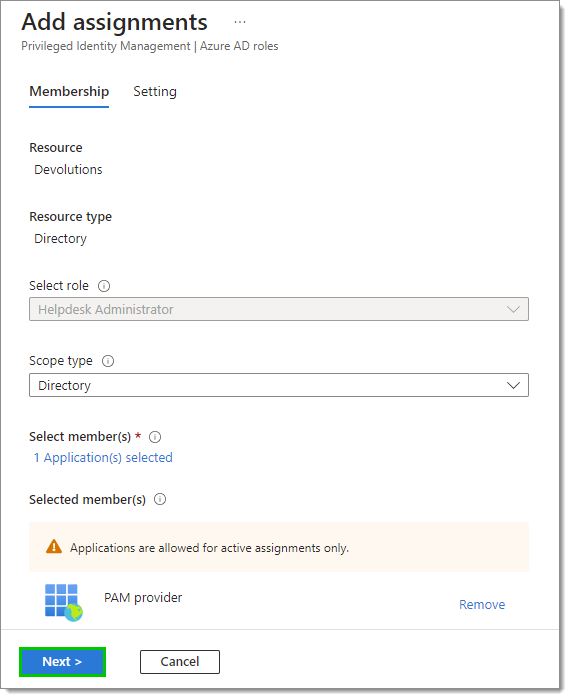Click the info icon next to Select role
The width and height of the screenshot is (570, 699).
104,286
